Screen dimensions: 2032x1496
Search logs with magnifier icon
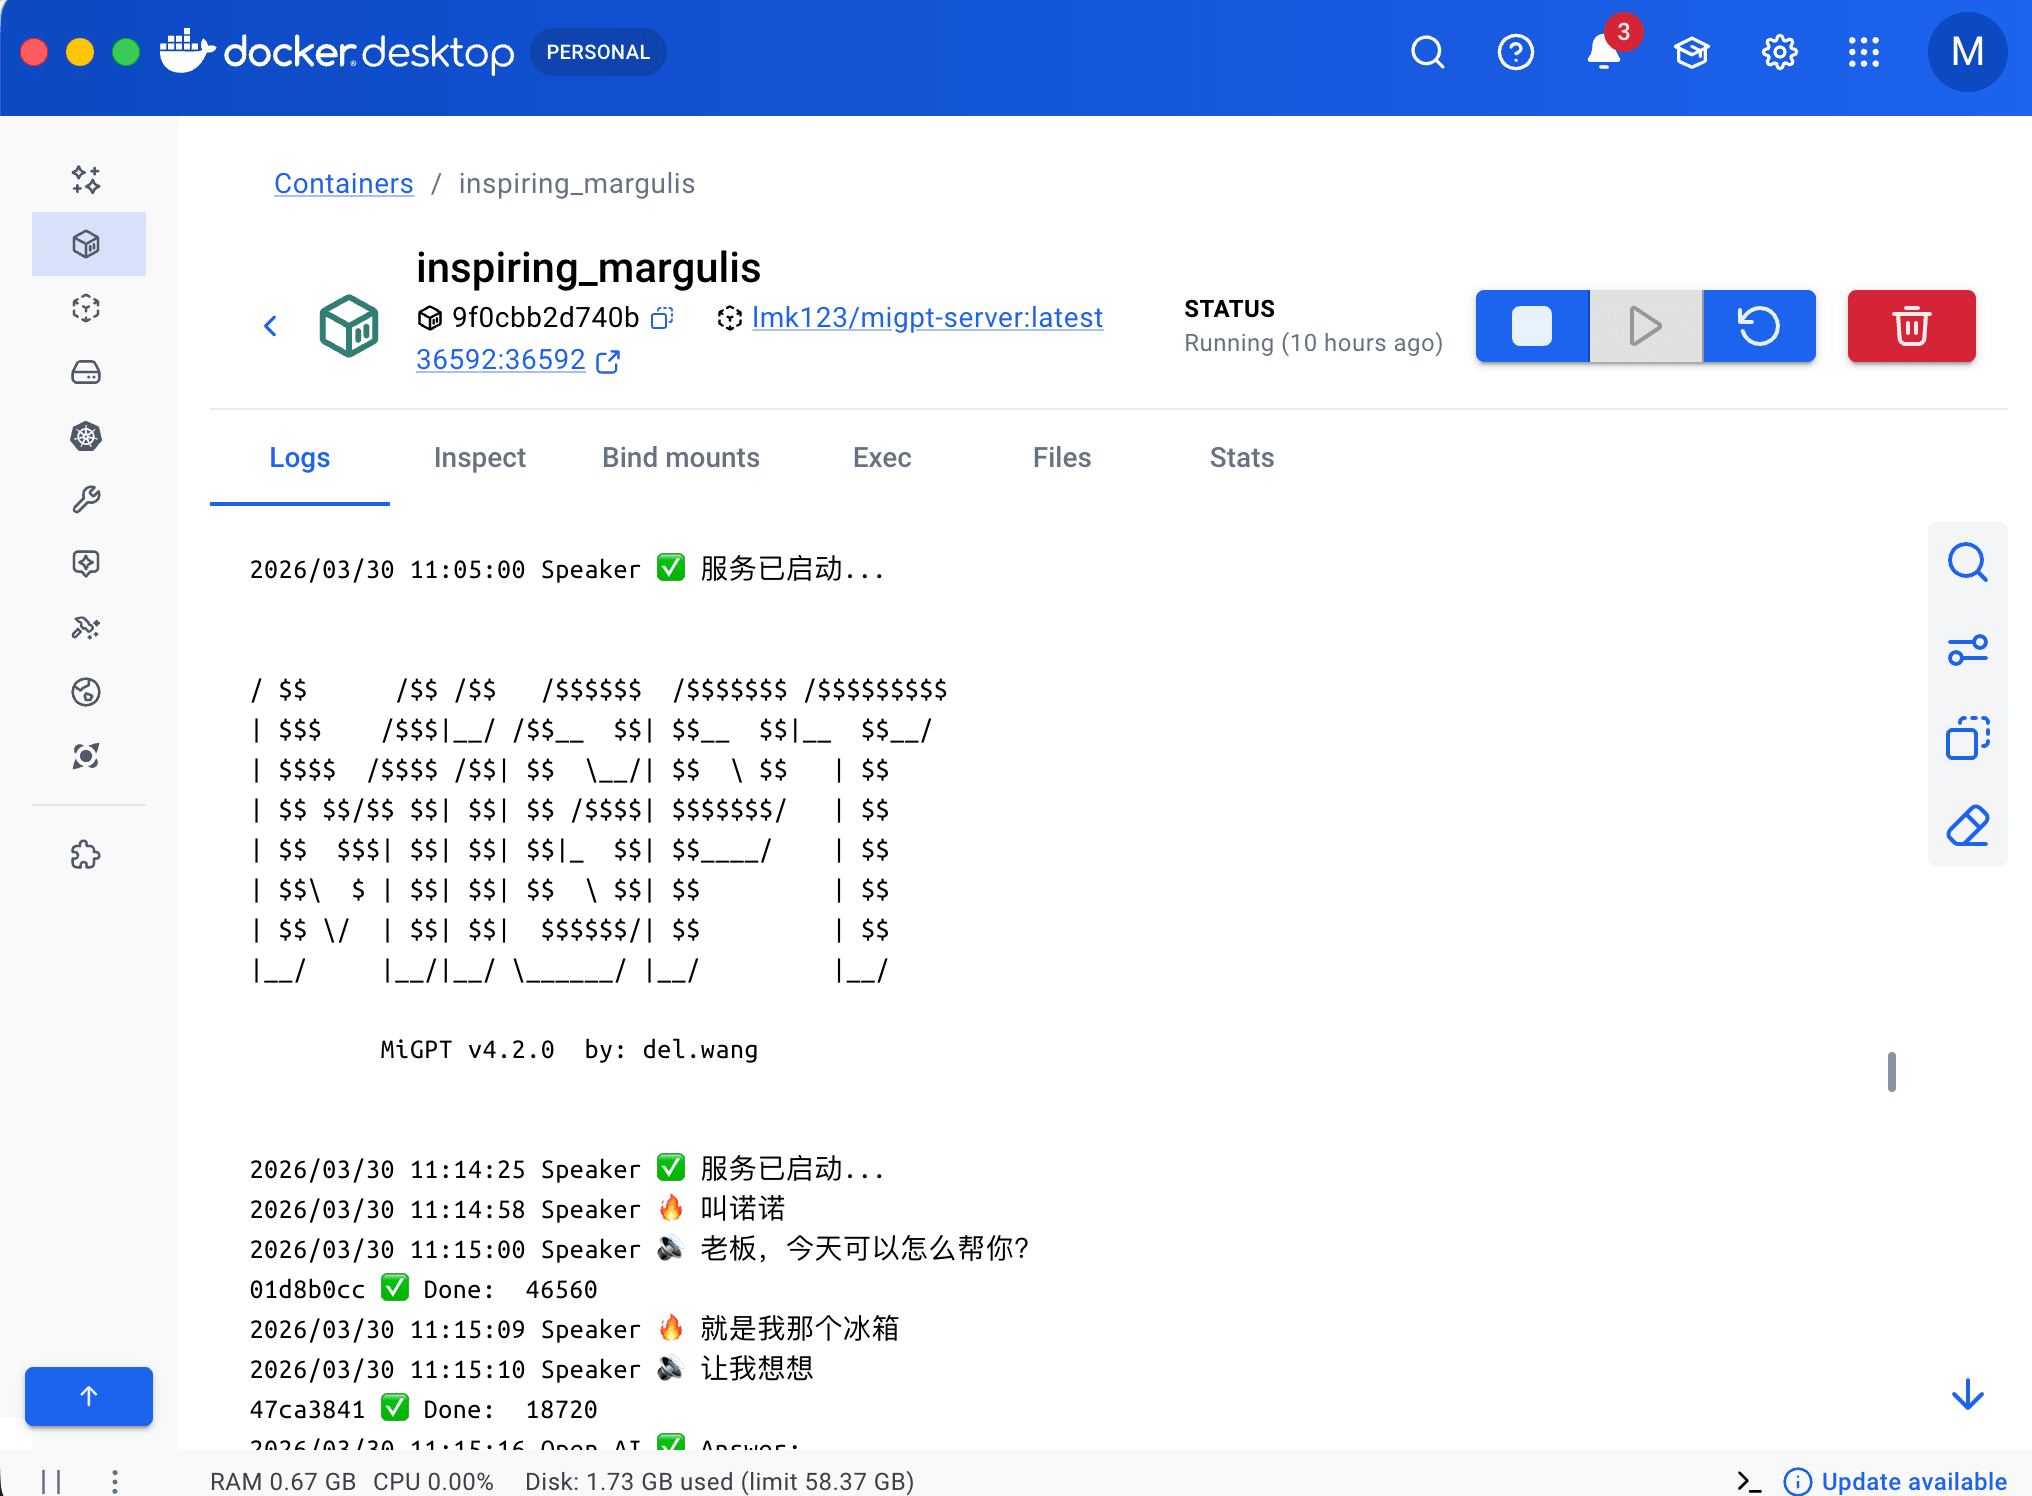pos(1967,563)
